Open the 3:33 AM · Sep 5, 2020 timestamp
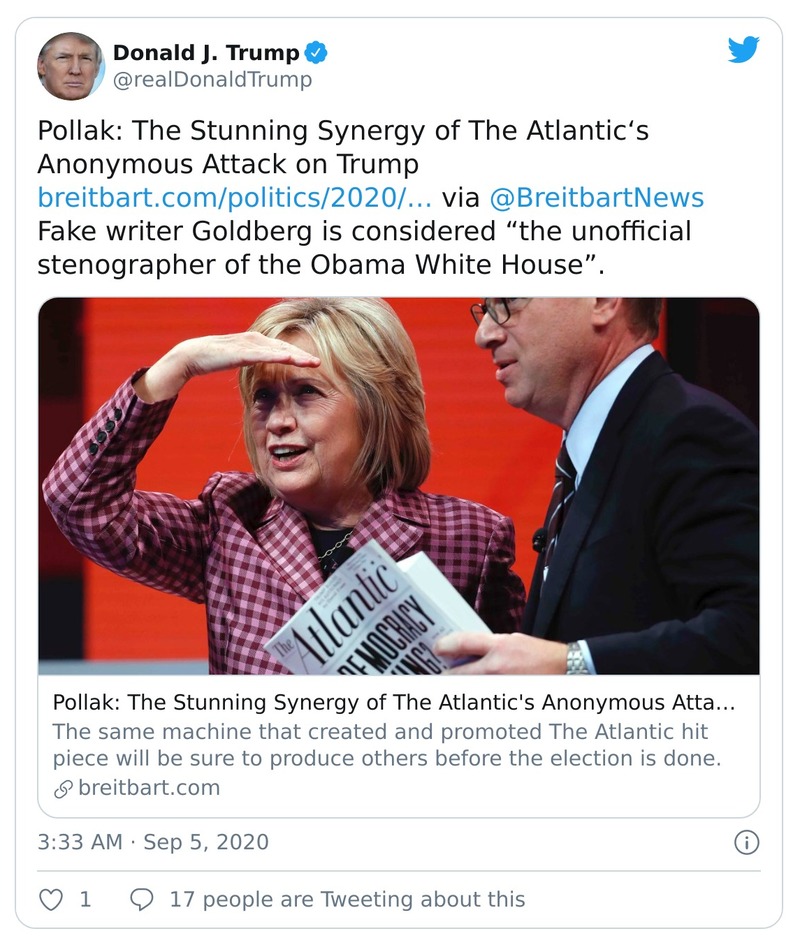Viewport: 800px width, 945px height. pyautogui.click(x=153, y=842)
